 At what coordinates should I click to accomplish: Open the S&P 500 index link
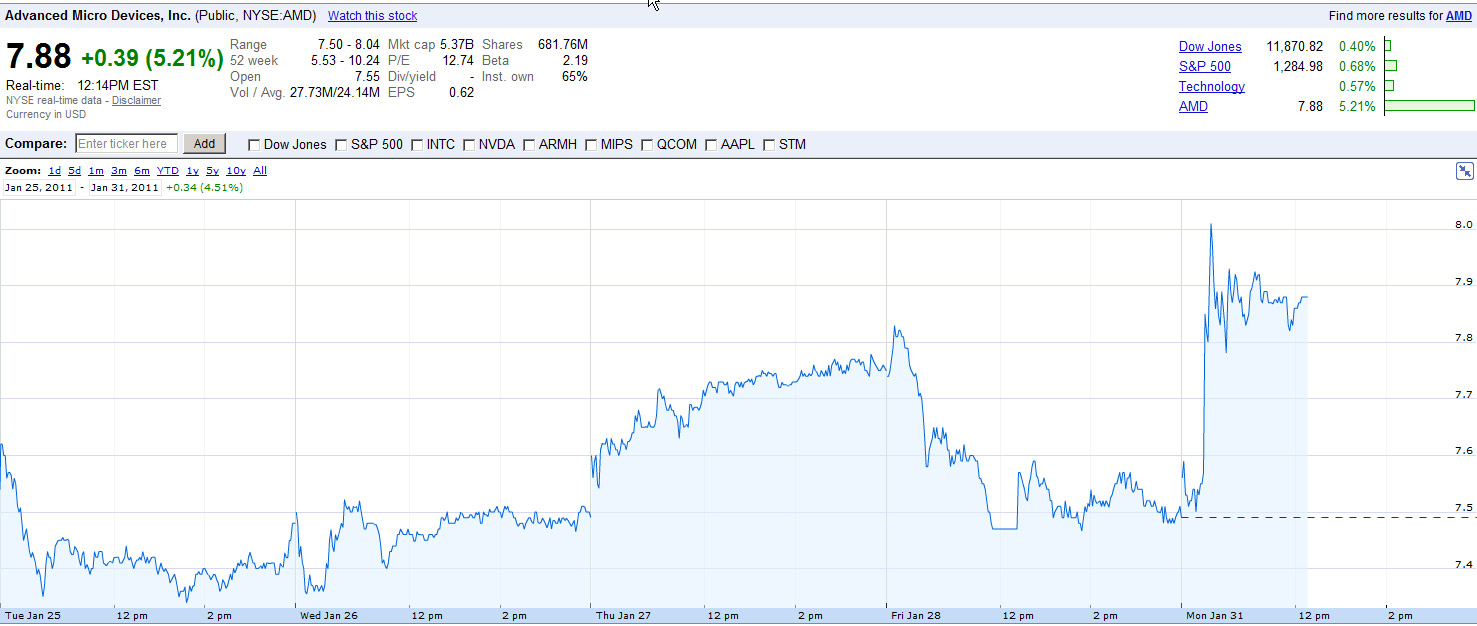click(1204, 67)
